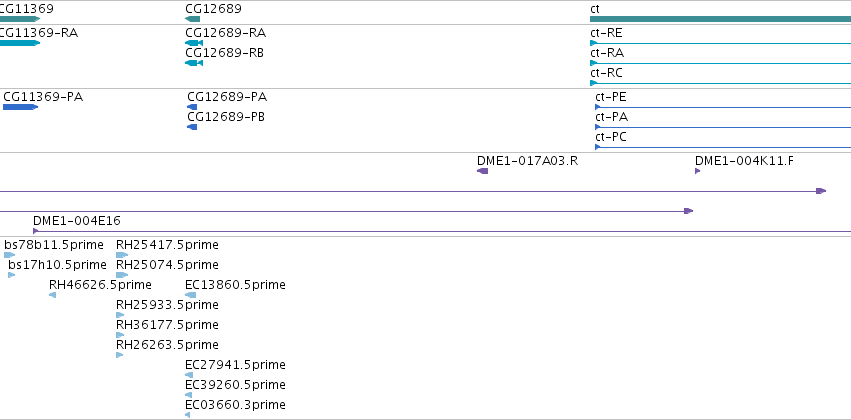This screenshot has height=420, width=851.
Task: Click the CG12689-RA transcript arrow
Action: (194, 43)
